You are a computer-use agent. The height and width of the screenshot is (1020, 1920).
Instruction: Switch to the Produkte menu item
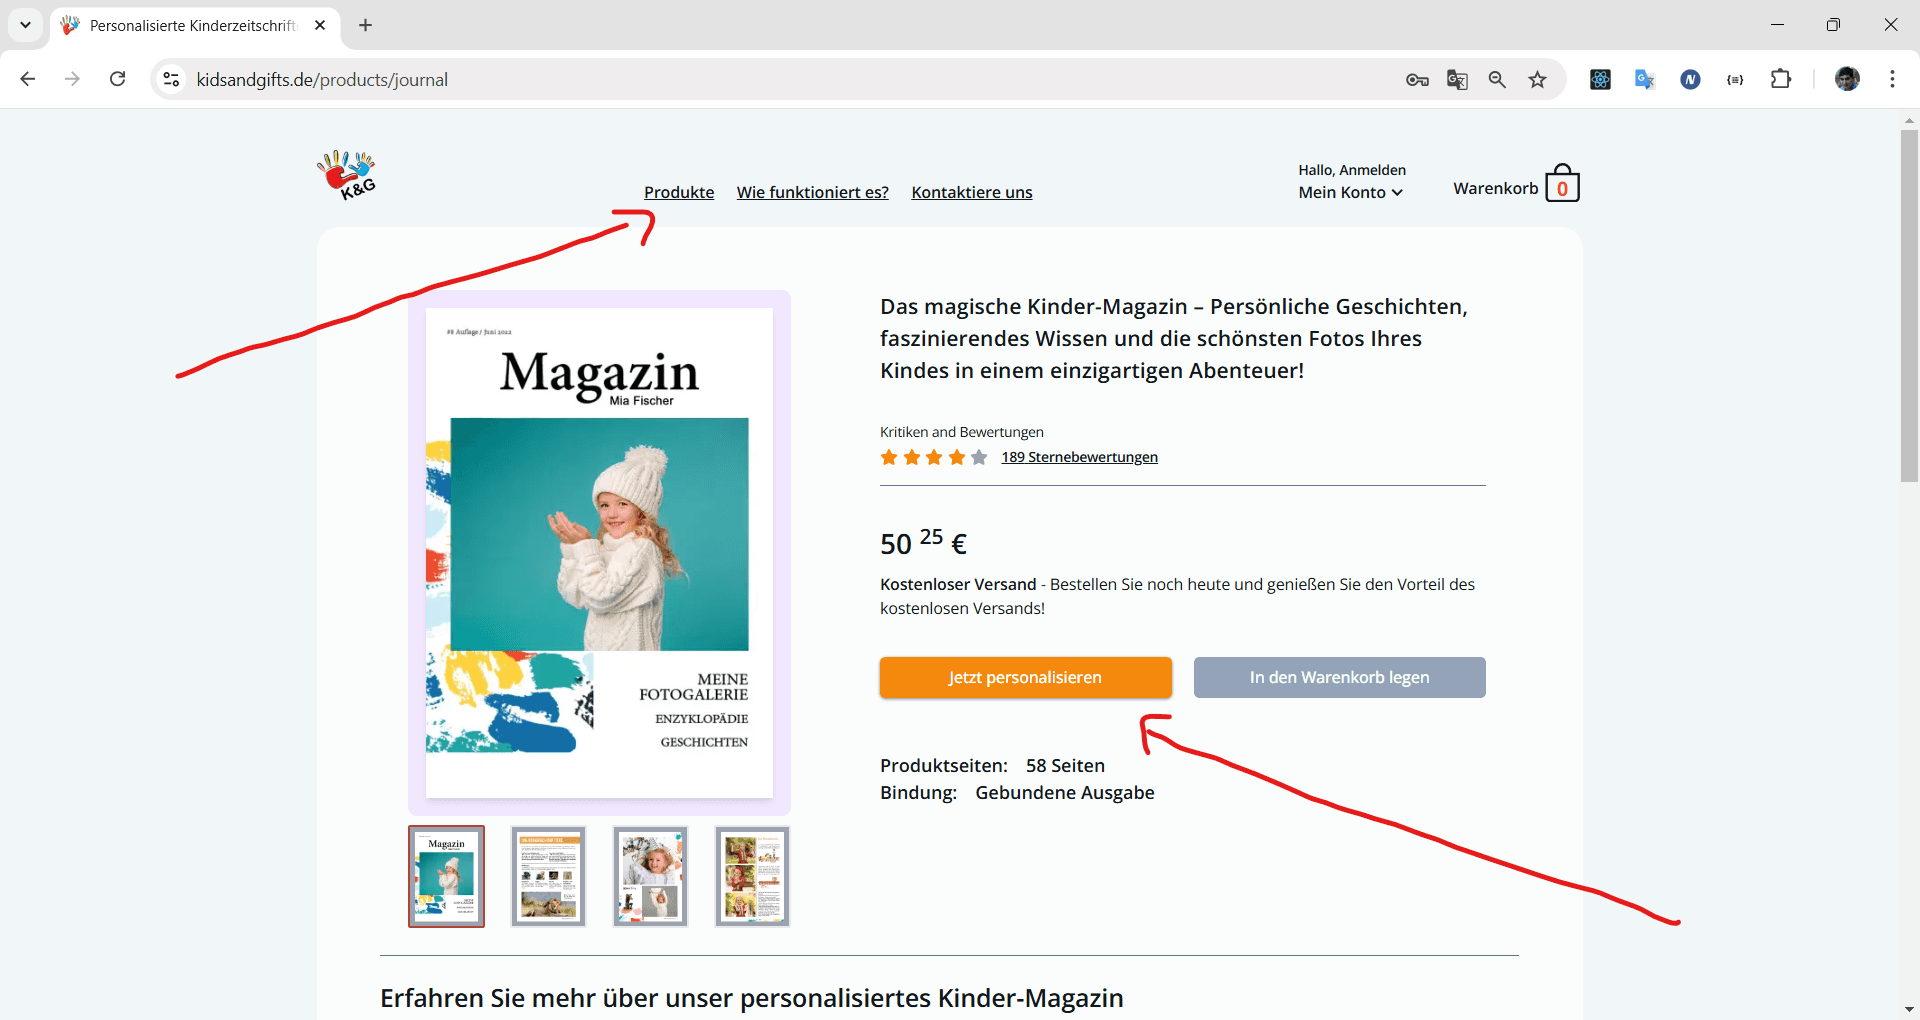(679, 192)
